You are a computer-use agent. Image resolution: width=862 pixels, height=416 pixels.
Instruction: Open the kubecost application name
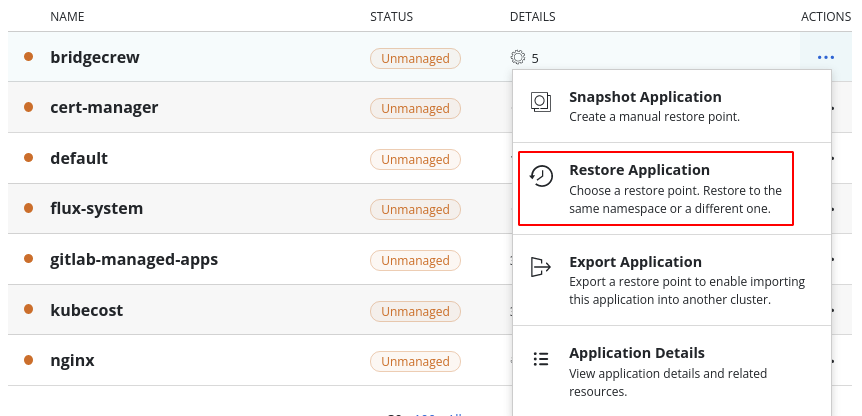(86, 310)
